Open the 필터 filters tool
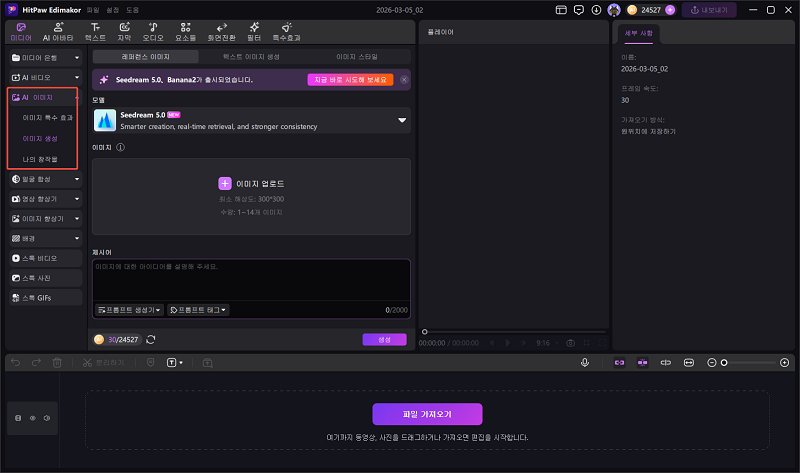 [254, 32]
